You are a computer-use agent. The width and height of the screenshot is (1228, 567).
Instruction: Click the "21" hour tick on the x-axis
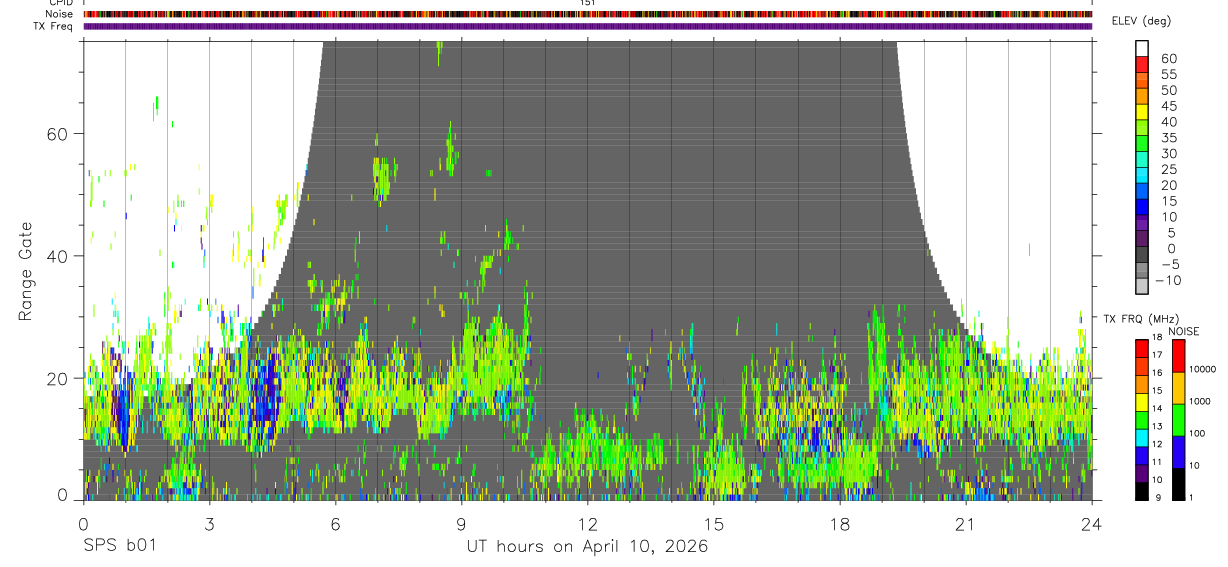[x=965, y=524]
